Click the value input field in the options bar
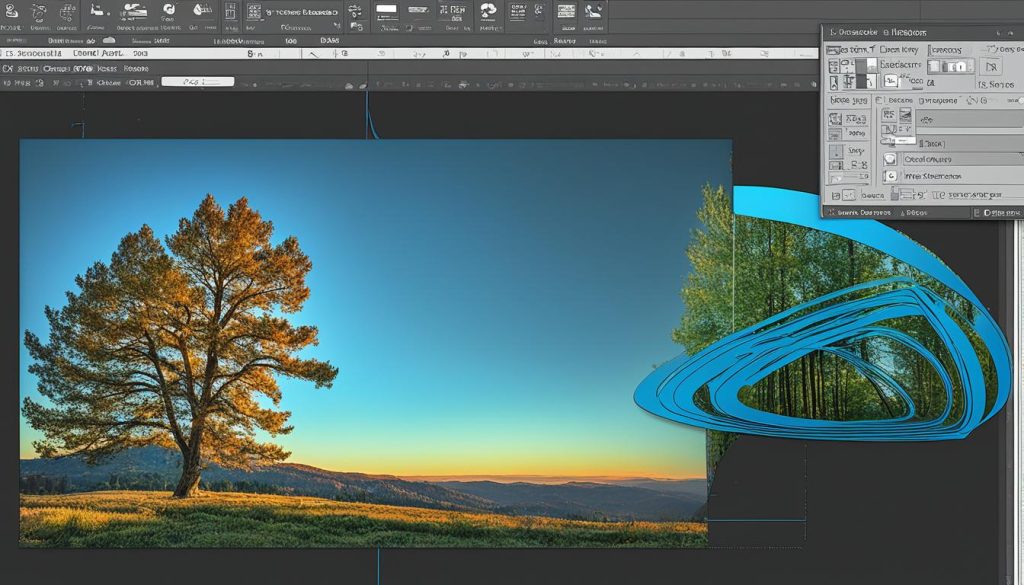The image size is (1024, 585). click(200, 81)
